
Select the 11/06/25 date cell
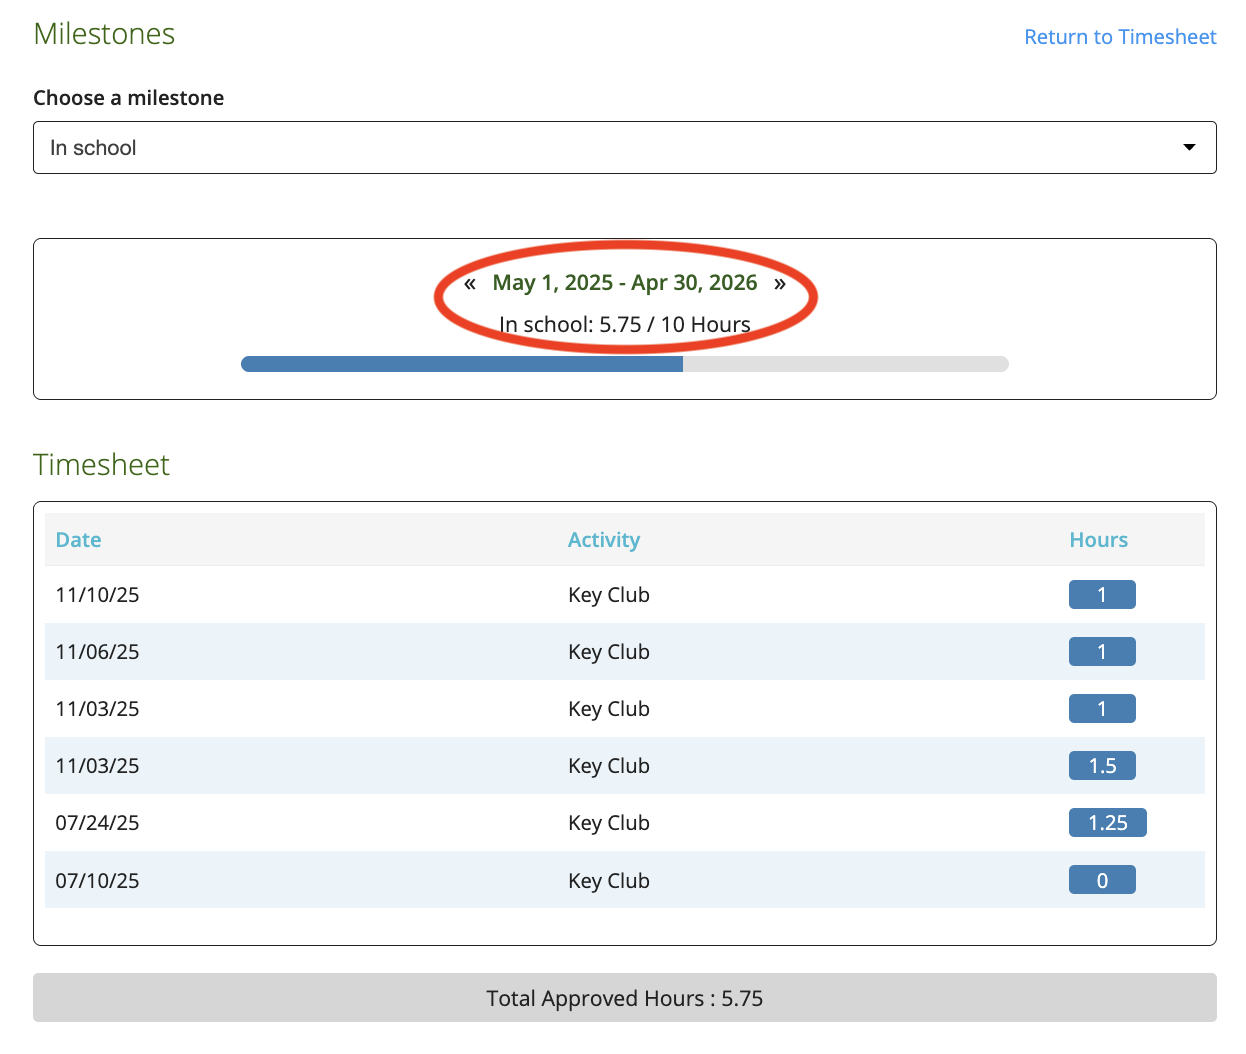pyautogui.click(x=97, y=652)
